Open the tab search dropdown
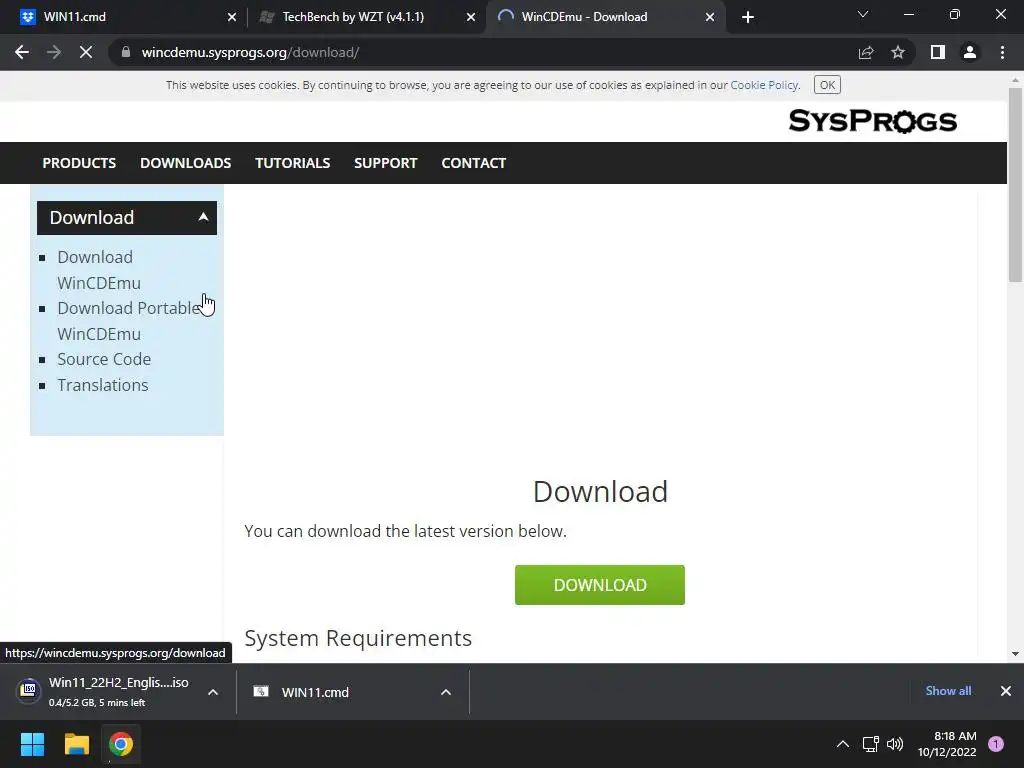This screenshot has height=768, width=1024. (863, 14)
